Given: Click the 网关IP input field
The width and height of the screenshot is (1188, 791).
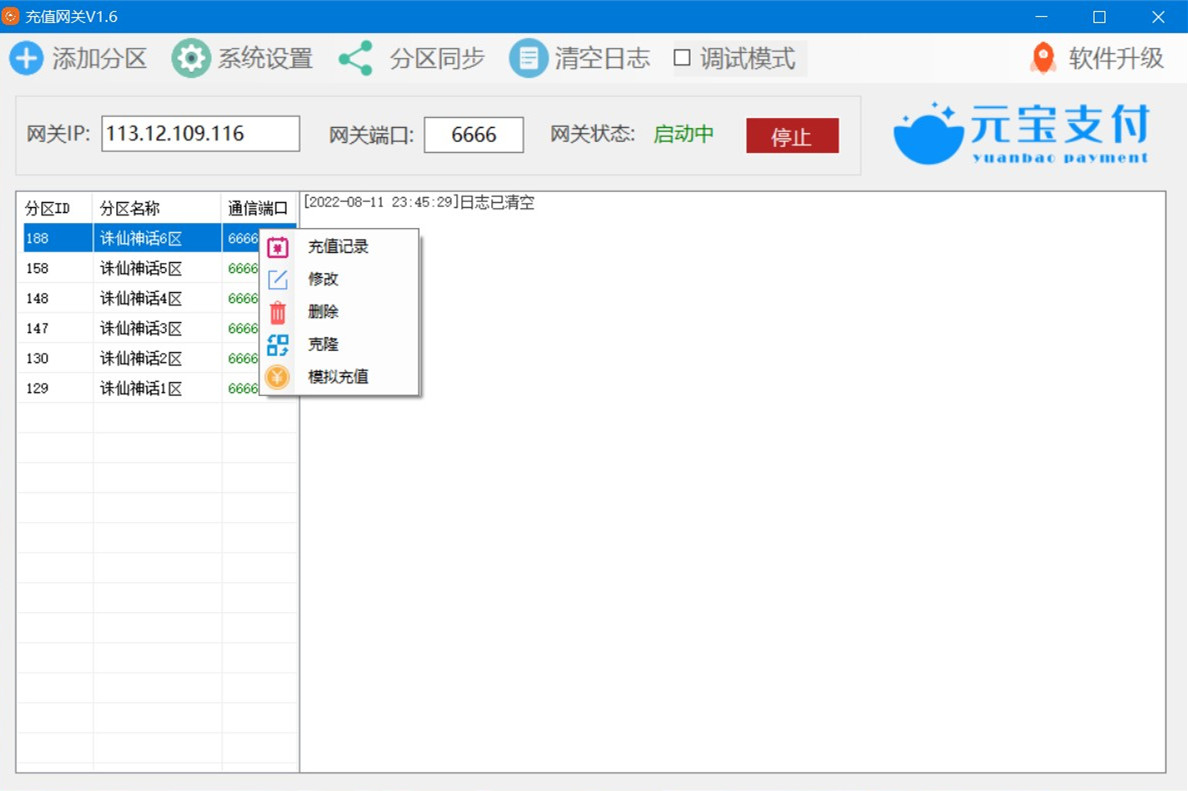Looking at the screenshot, I should 200,134.
